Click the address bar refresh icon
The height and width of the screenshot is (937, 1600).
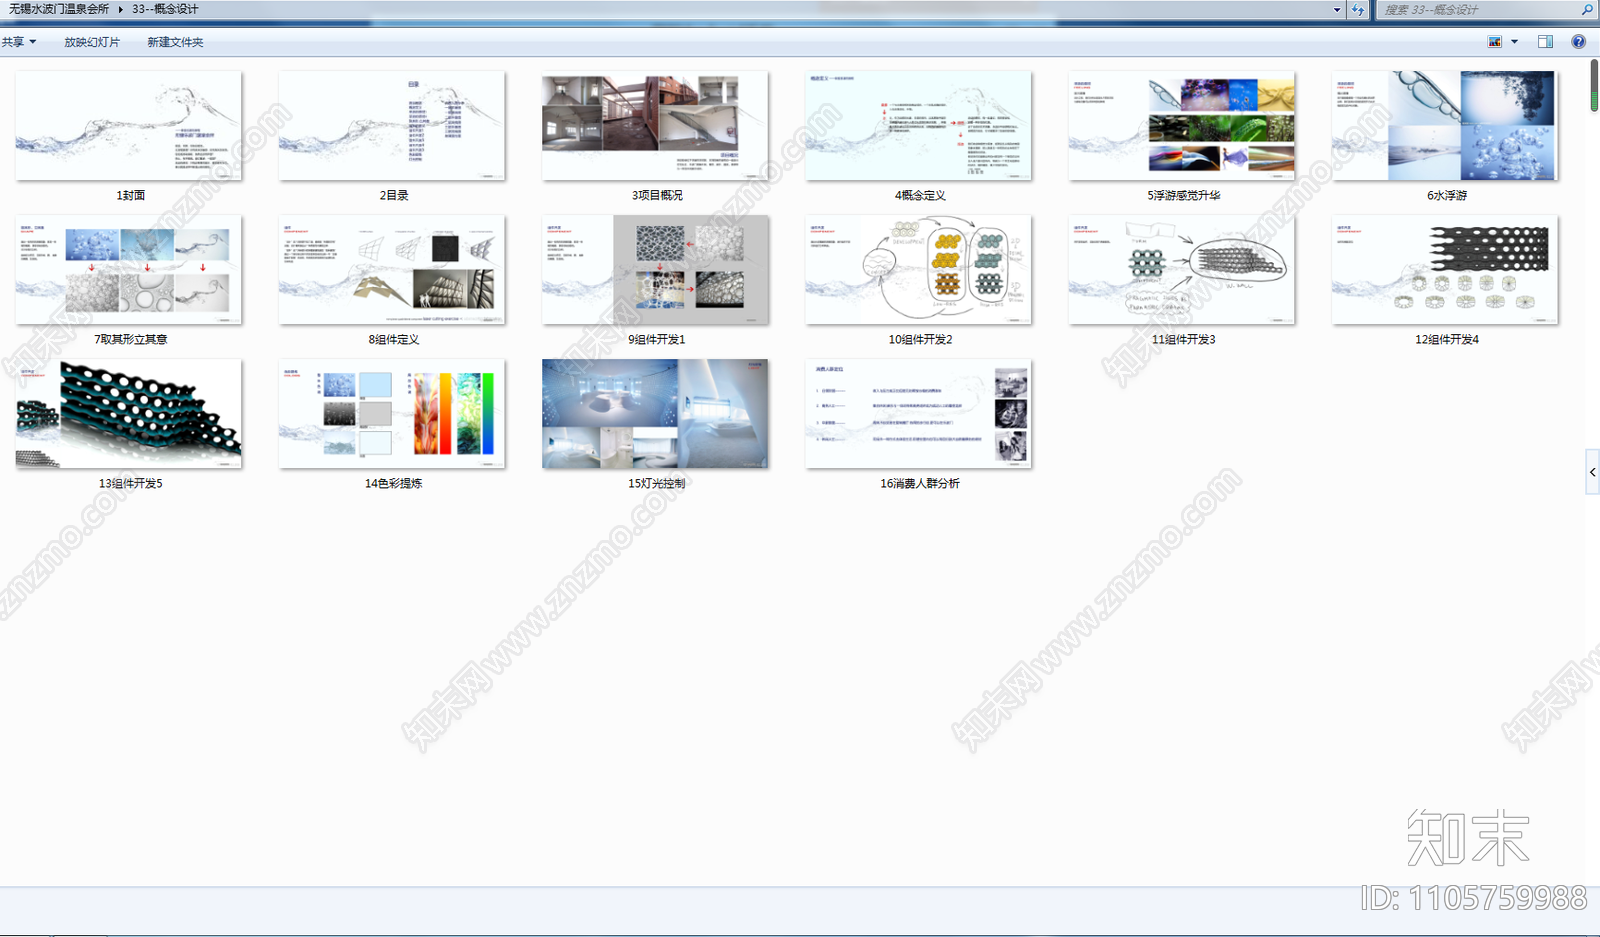tap(1357, 10)
